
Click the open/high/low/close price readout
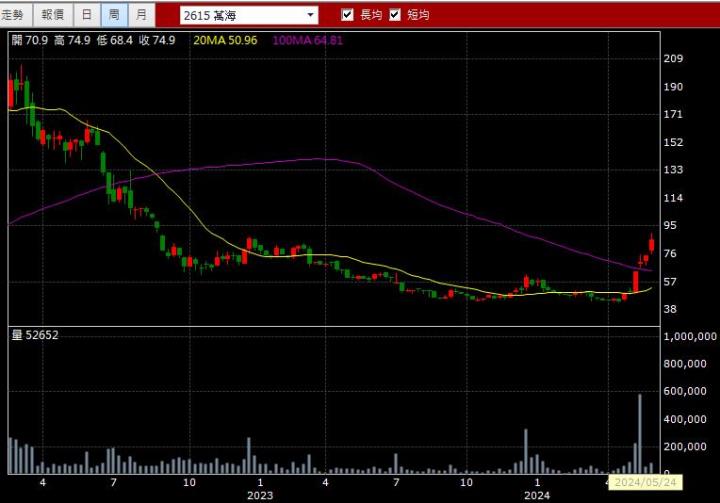click(93, 41)
